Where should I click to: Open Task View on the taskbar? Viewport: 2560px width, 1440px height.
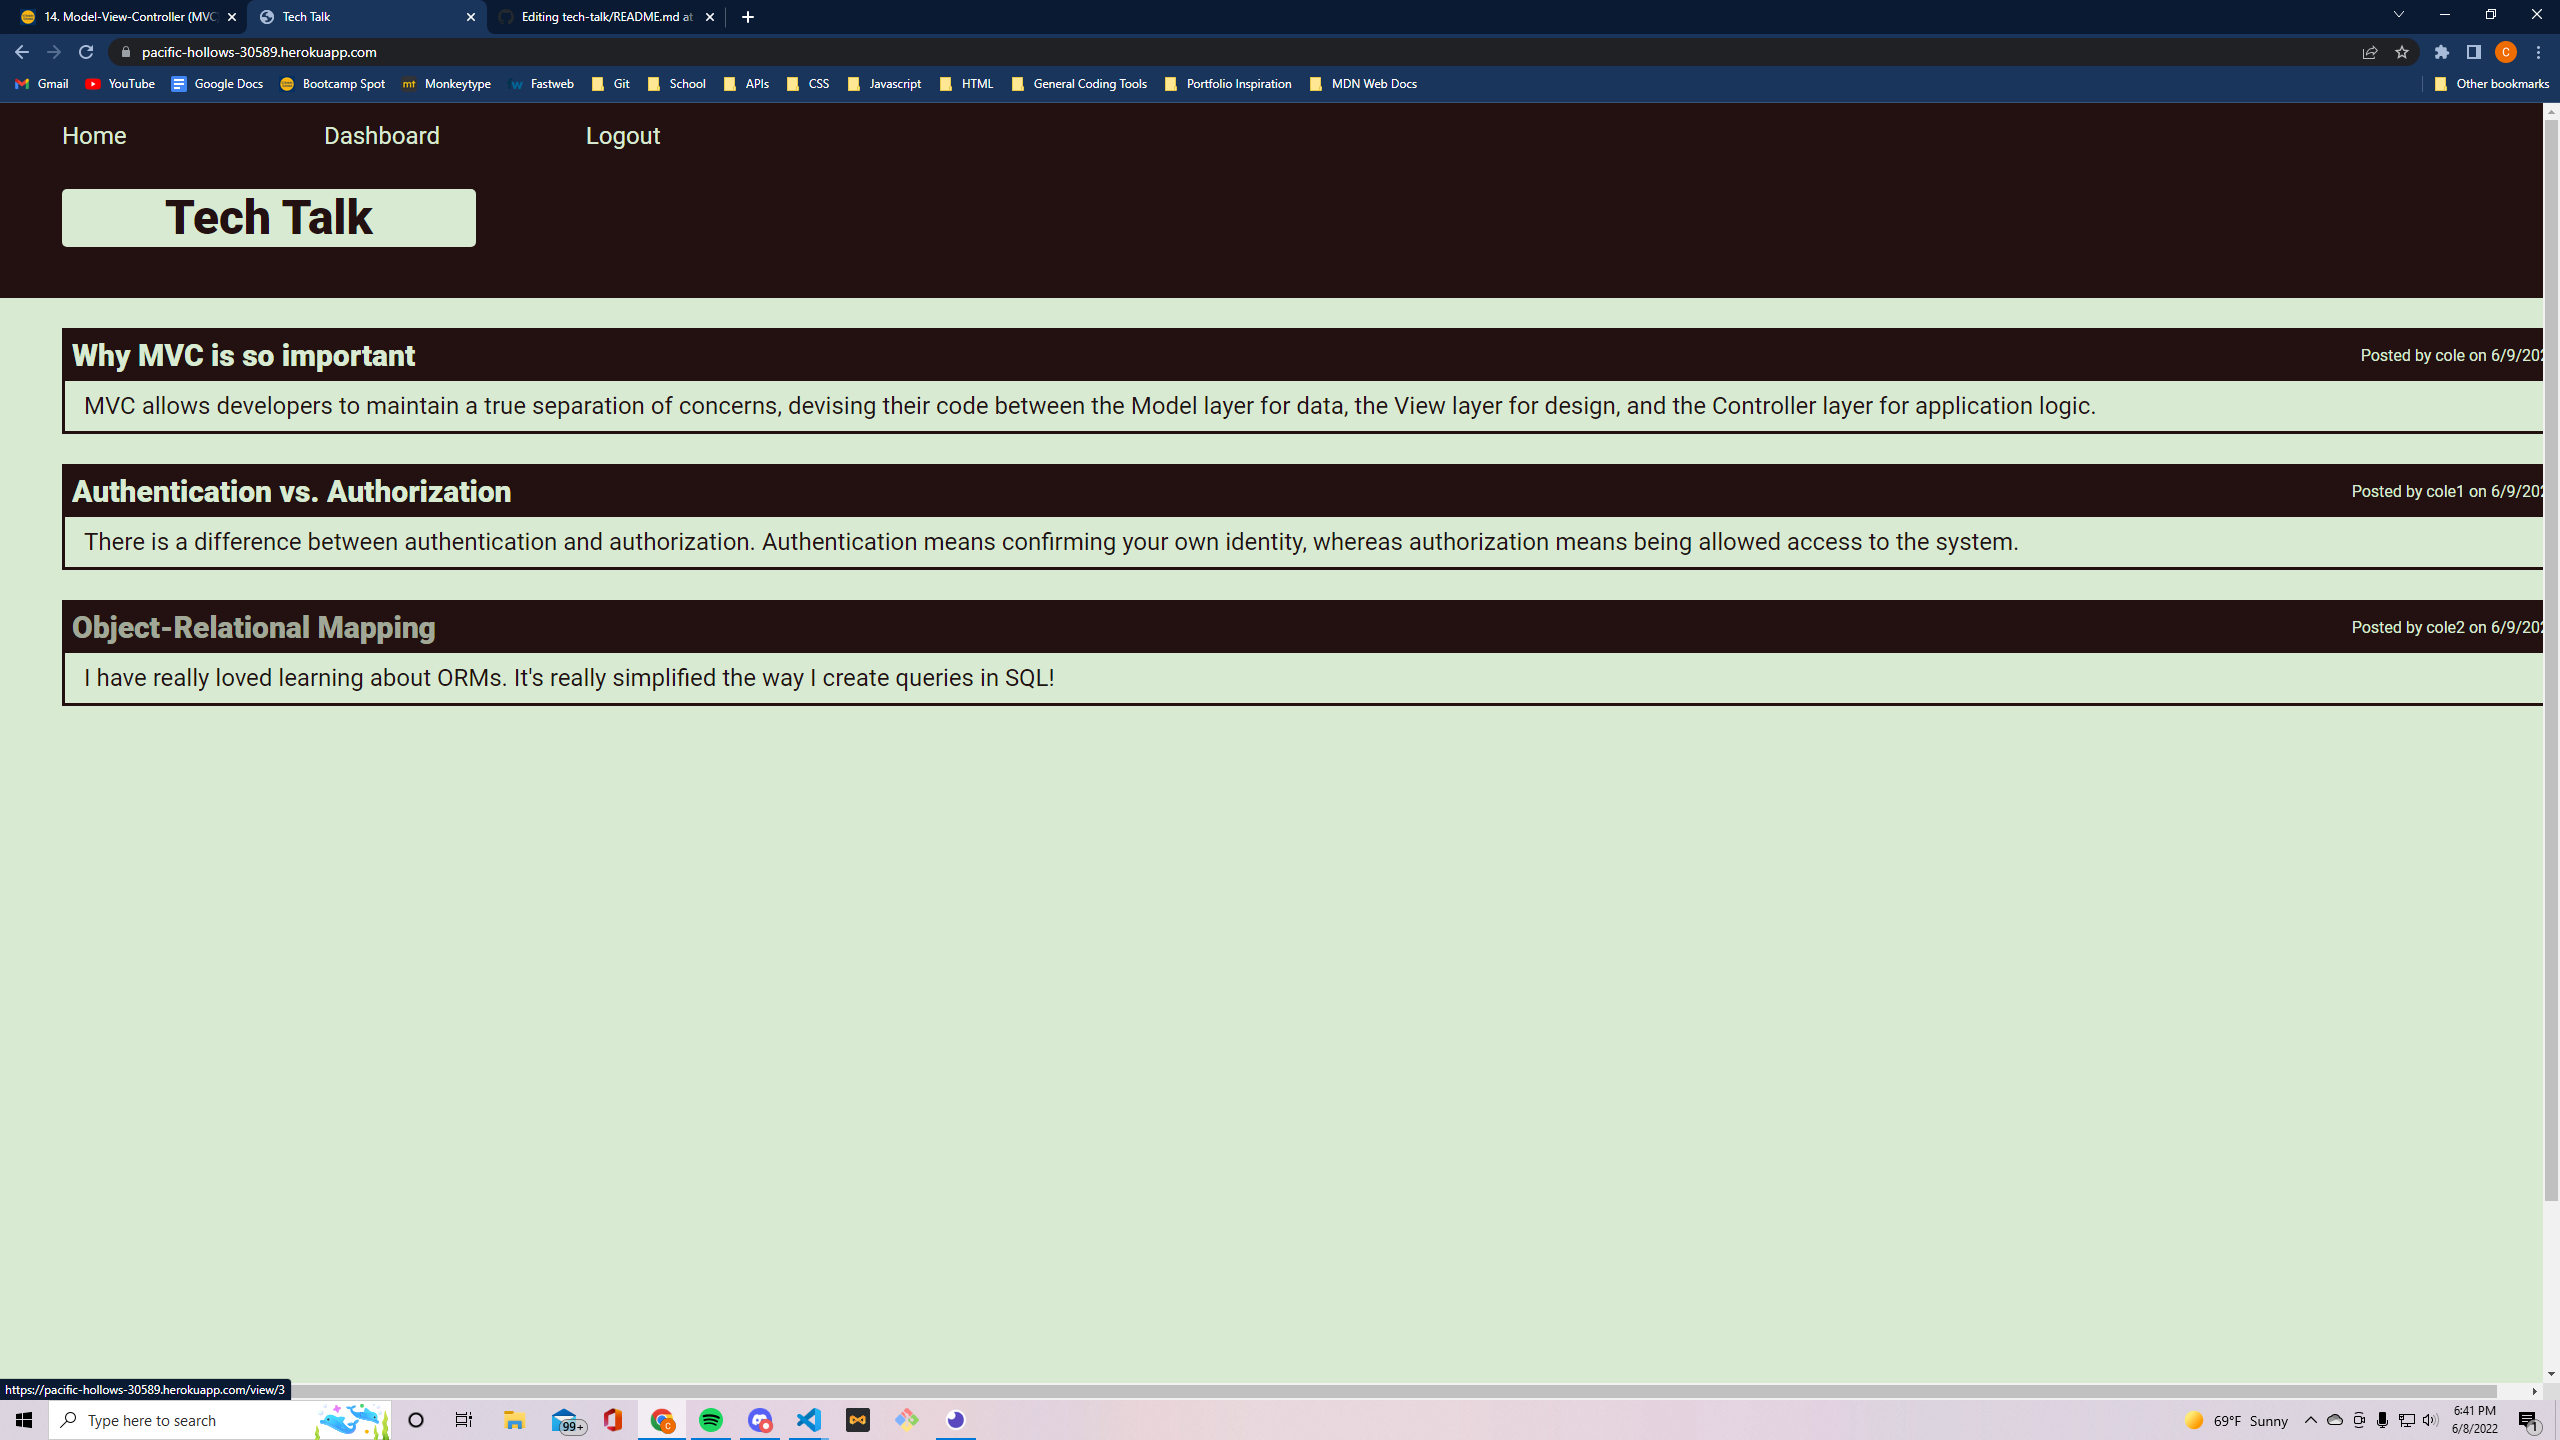click(x=464, y=1420)
